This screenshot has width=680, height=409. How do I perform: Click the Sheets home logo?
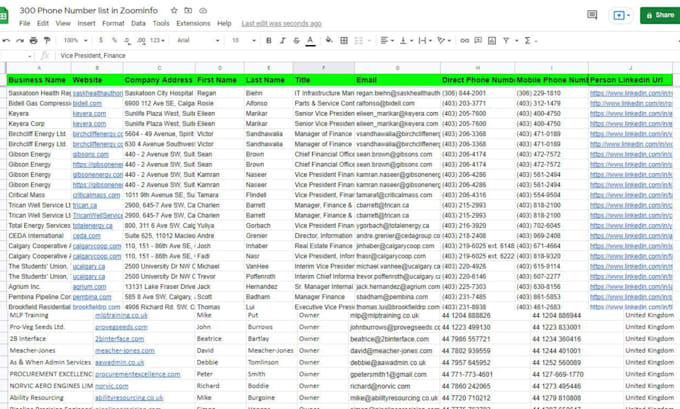pos(3,16)
